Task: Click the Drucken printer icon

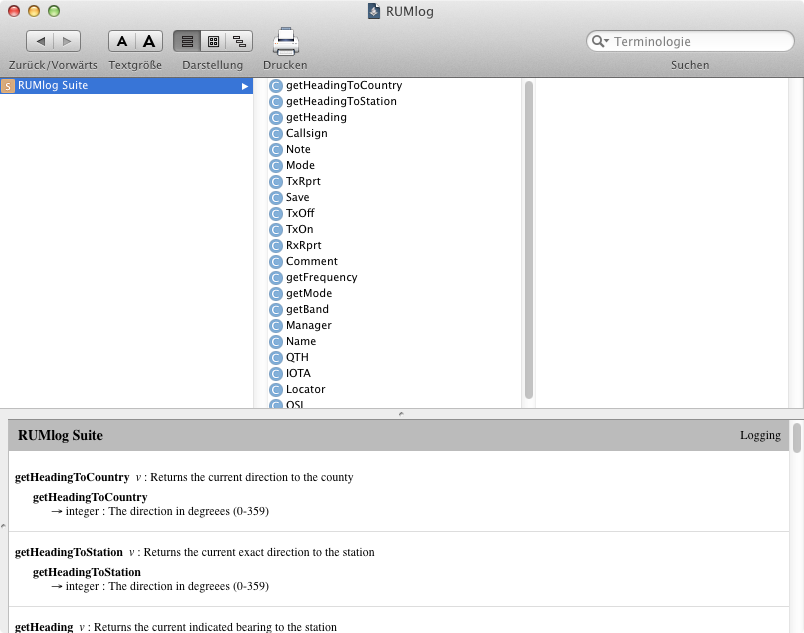Action: [x=286, y=42]
